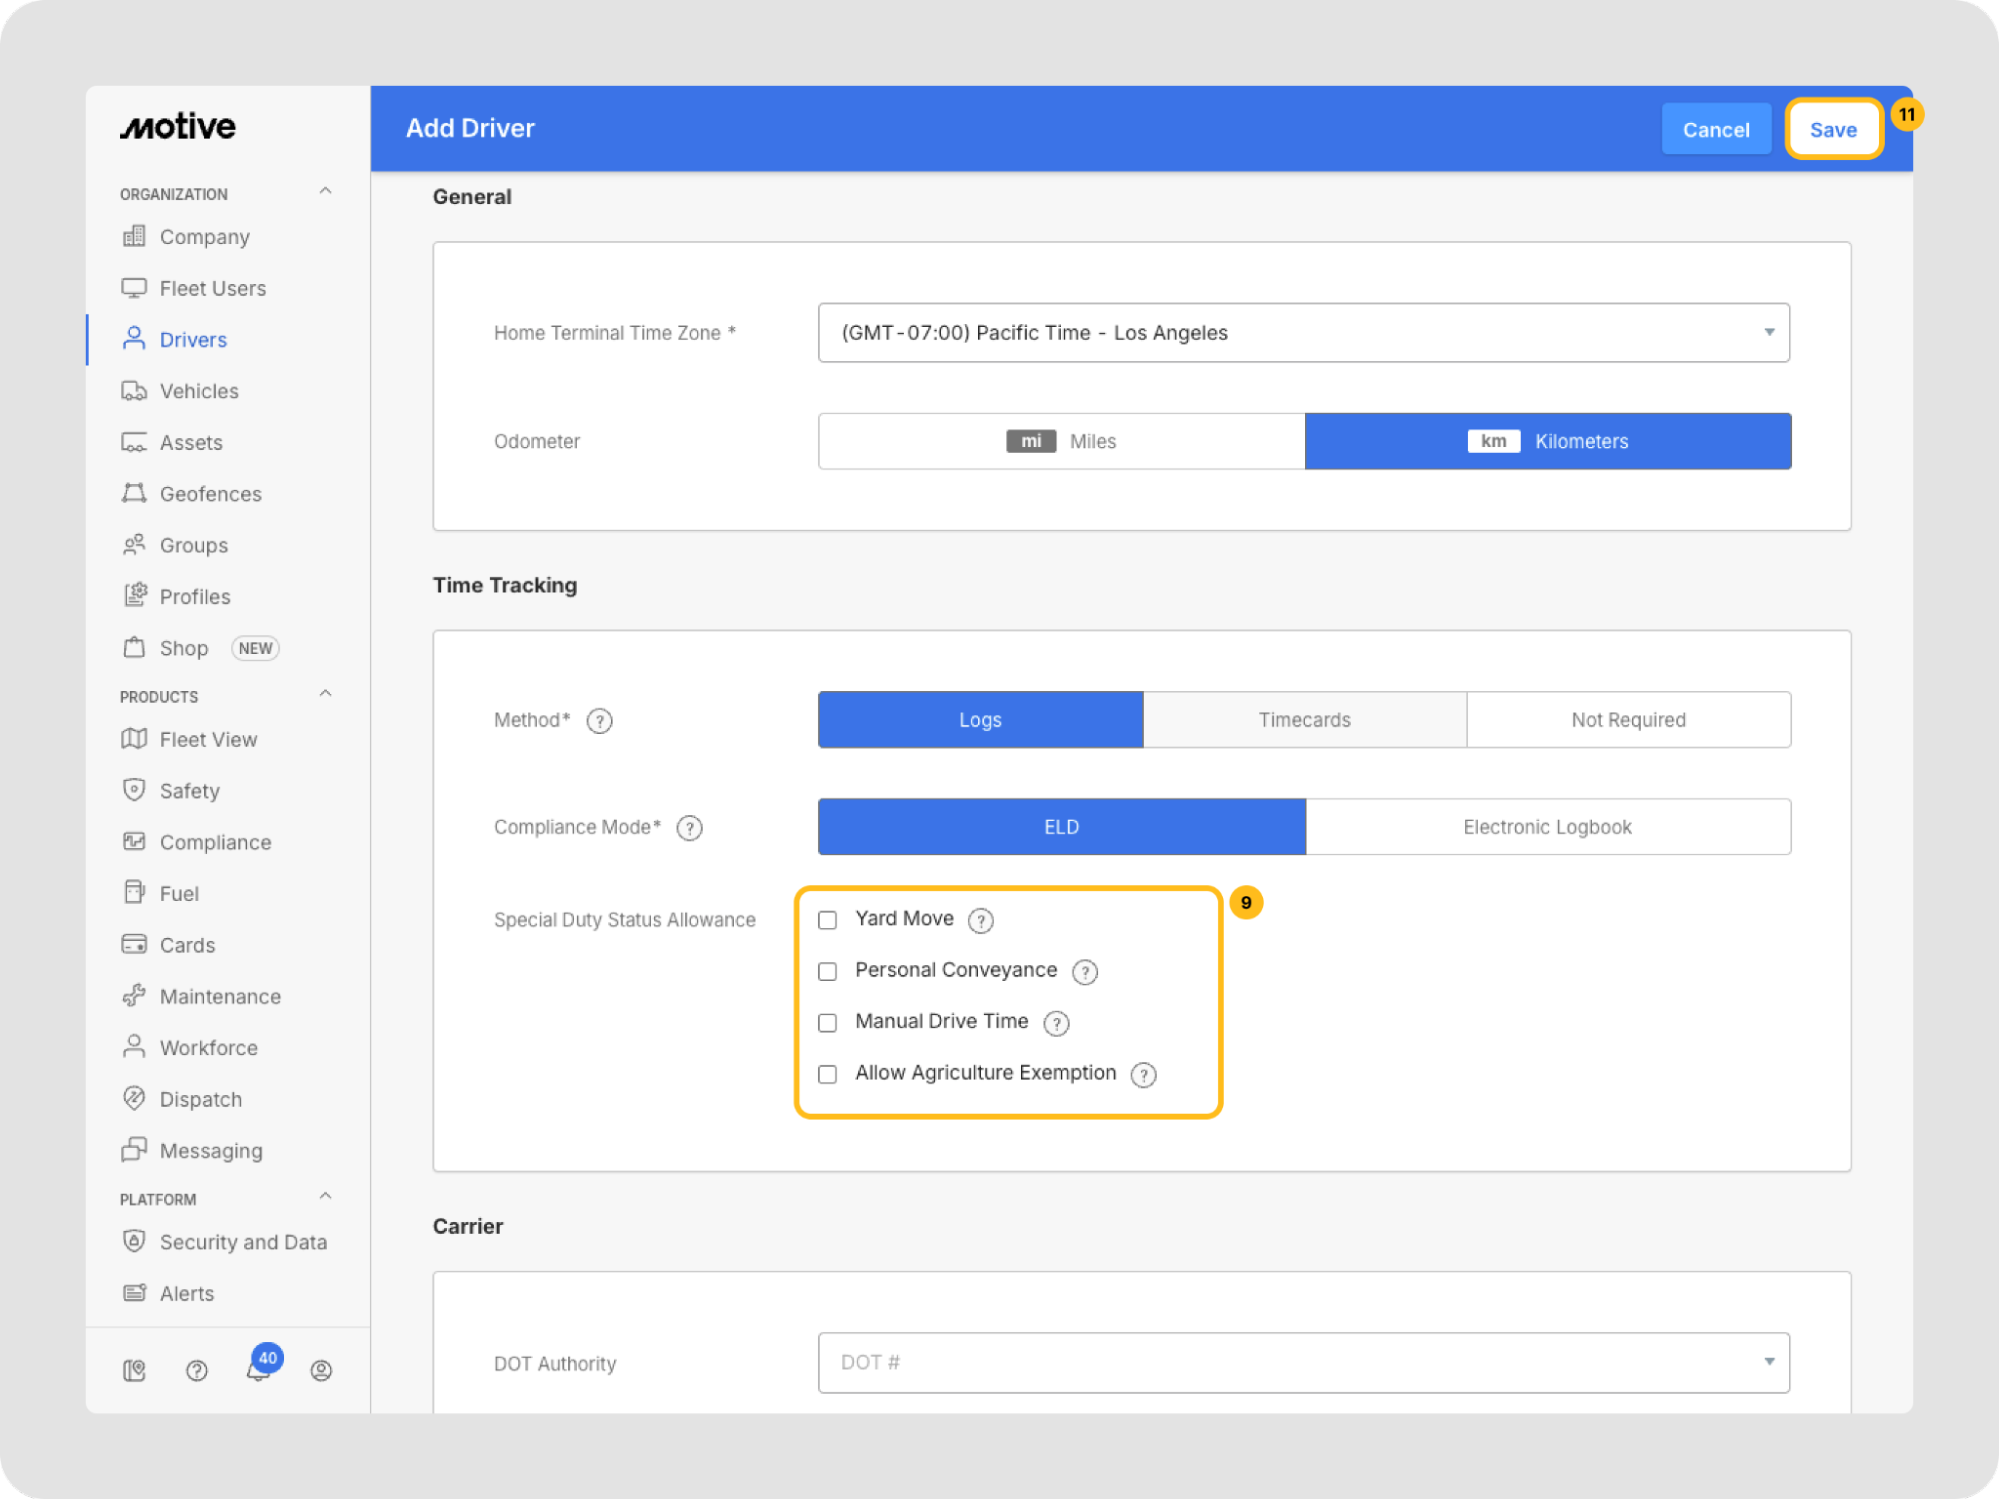The height and width of the screenshot is (1500, 1999).
Task: Click the notifications bell icon
Action: tap(258, 1369)
